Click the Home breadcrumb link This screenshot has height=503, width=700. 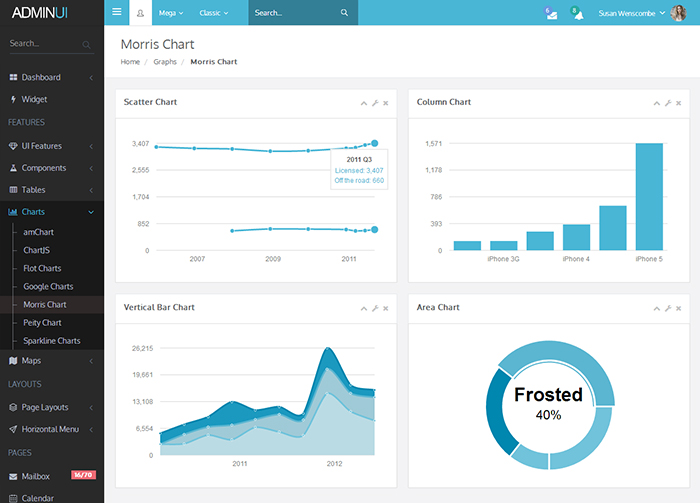[130, 62]
